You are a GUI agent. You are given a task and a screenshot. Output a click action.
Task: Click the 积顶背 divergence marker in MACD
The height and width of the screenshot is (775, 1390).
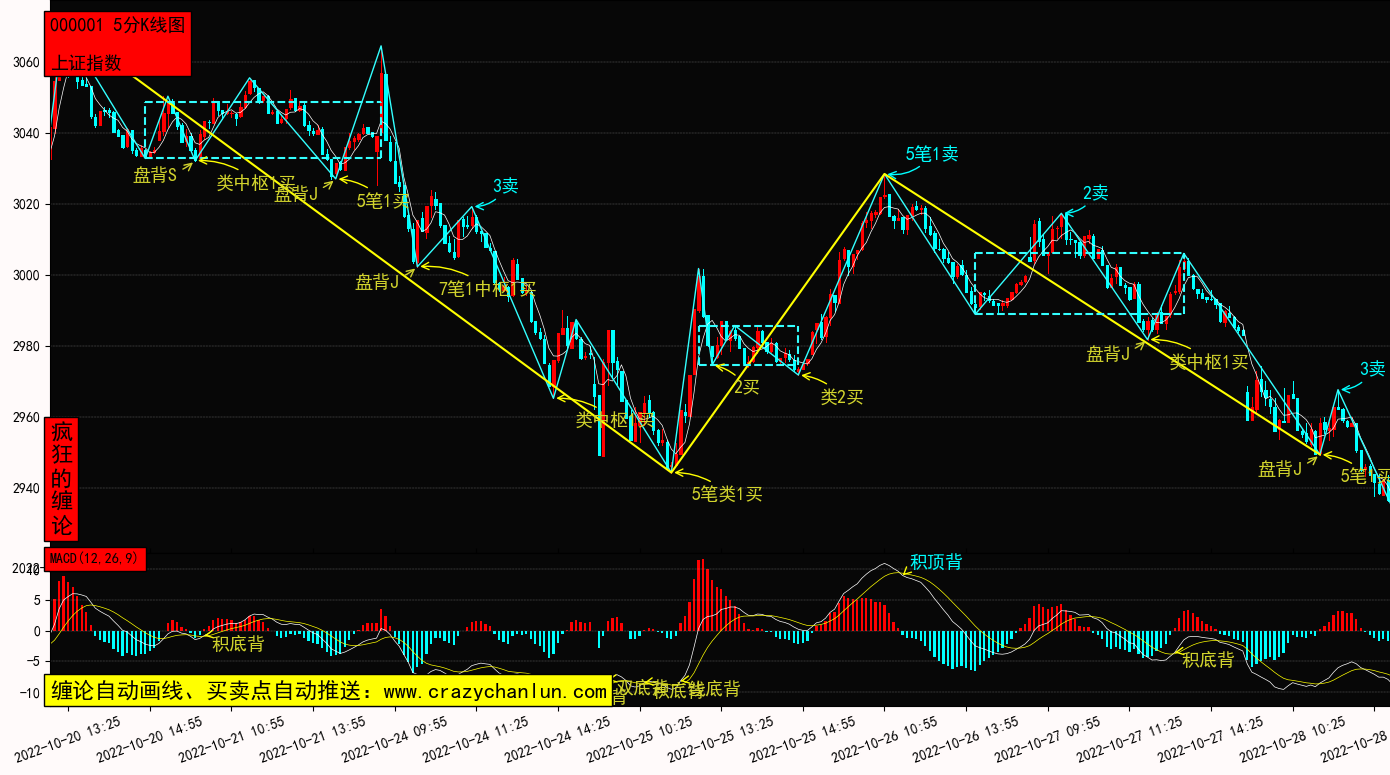click(935, 562)
